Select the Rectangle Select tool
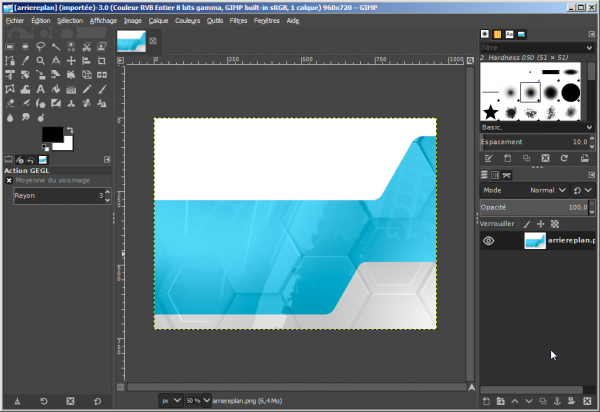Screen dimensions: 600x412 [x=10, y=45]
